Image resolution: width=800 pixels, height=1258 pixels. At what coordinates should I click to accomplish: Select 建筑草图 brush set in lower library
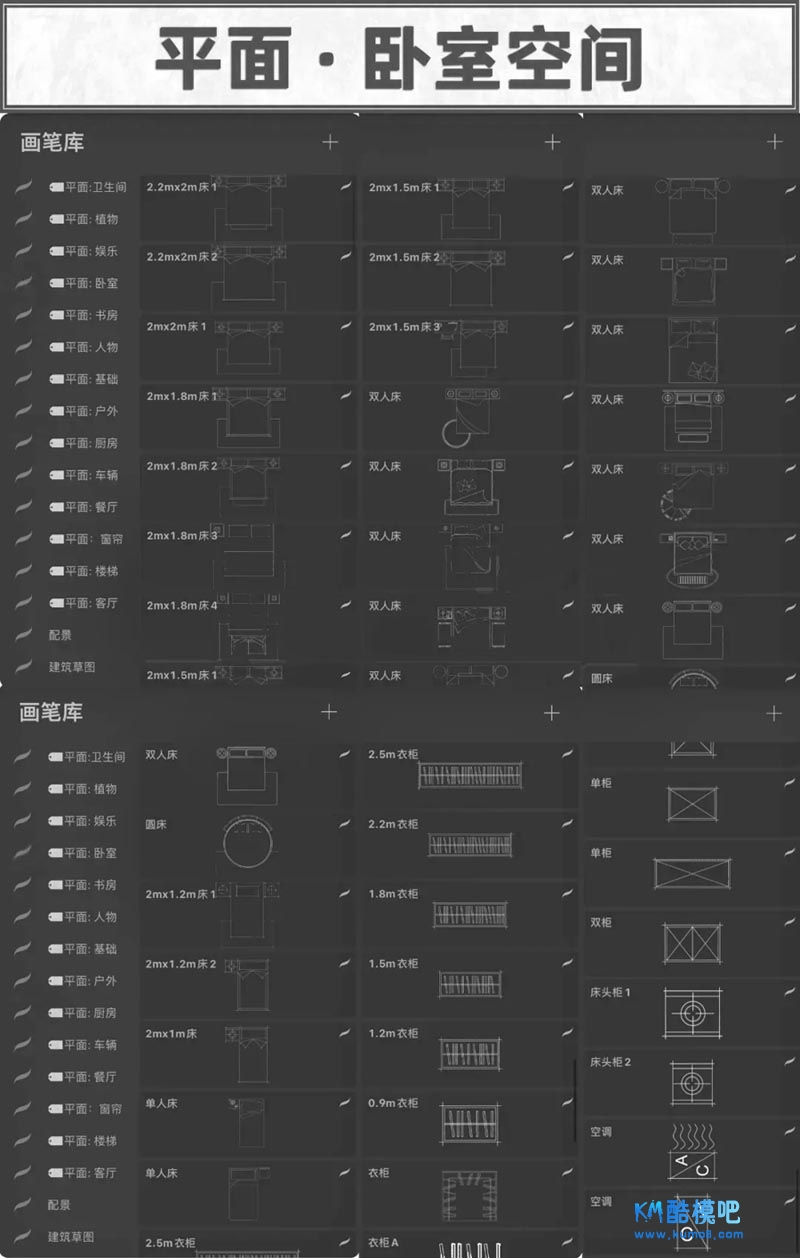72,1236
